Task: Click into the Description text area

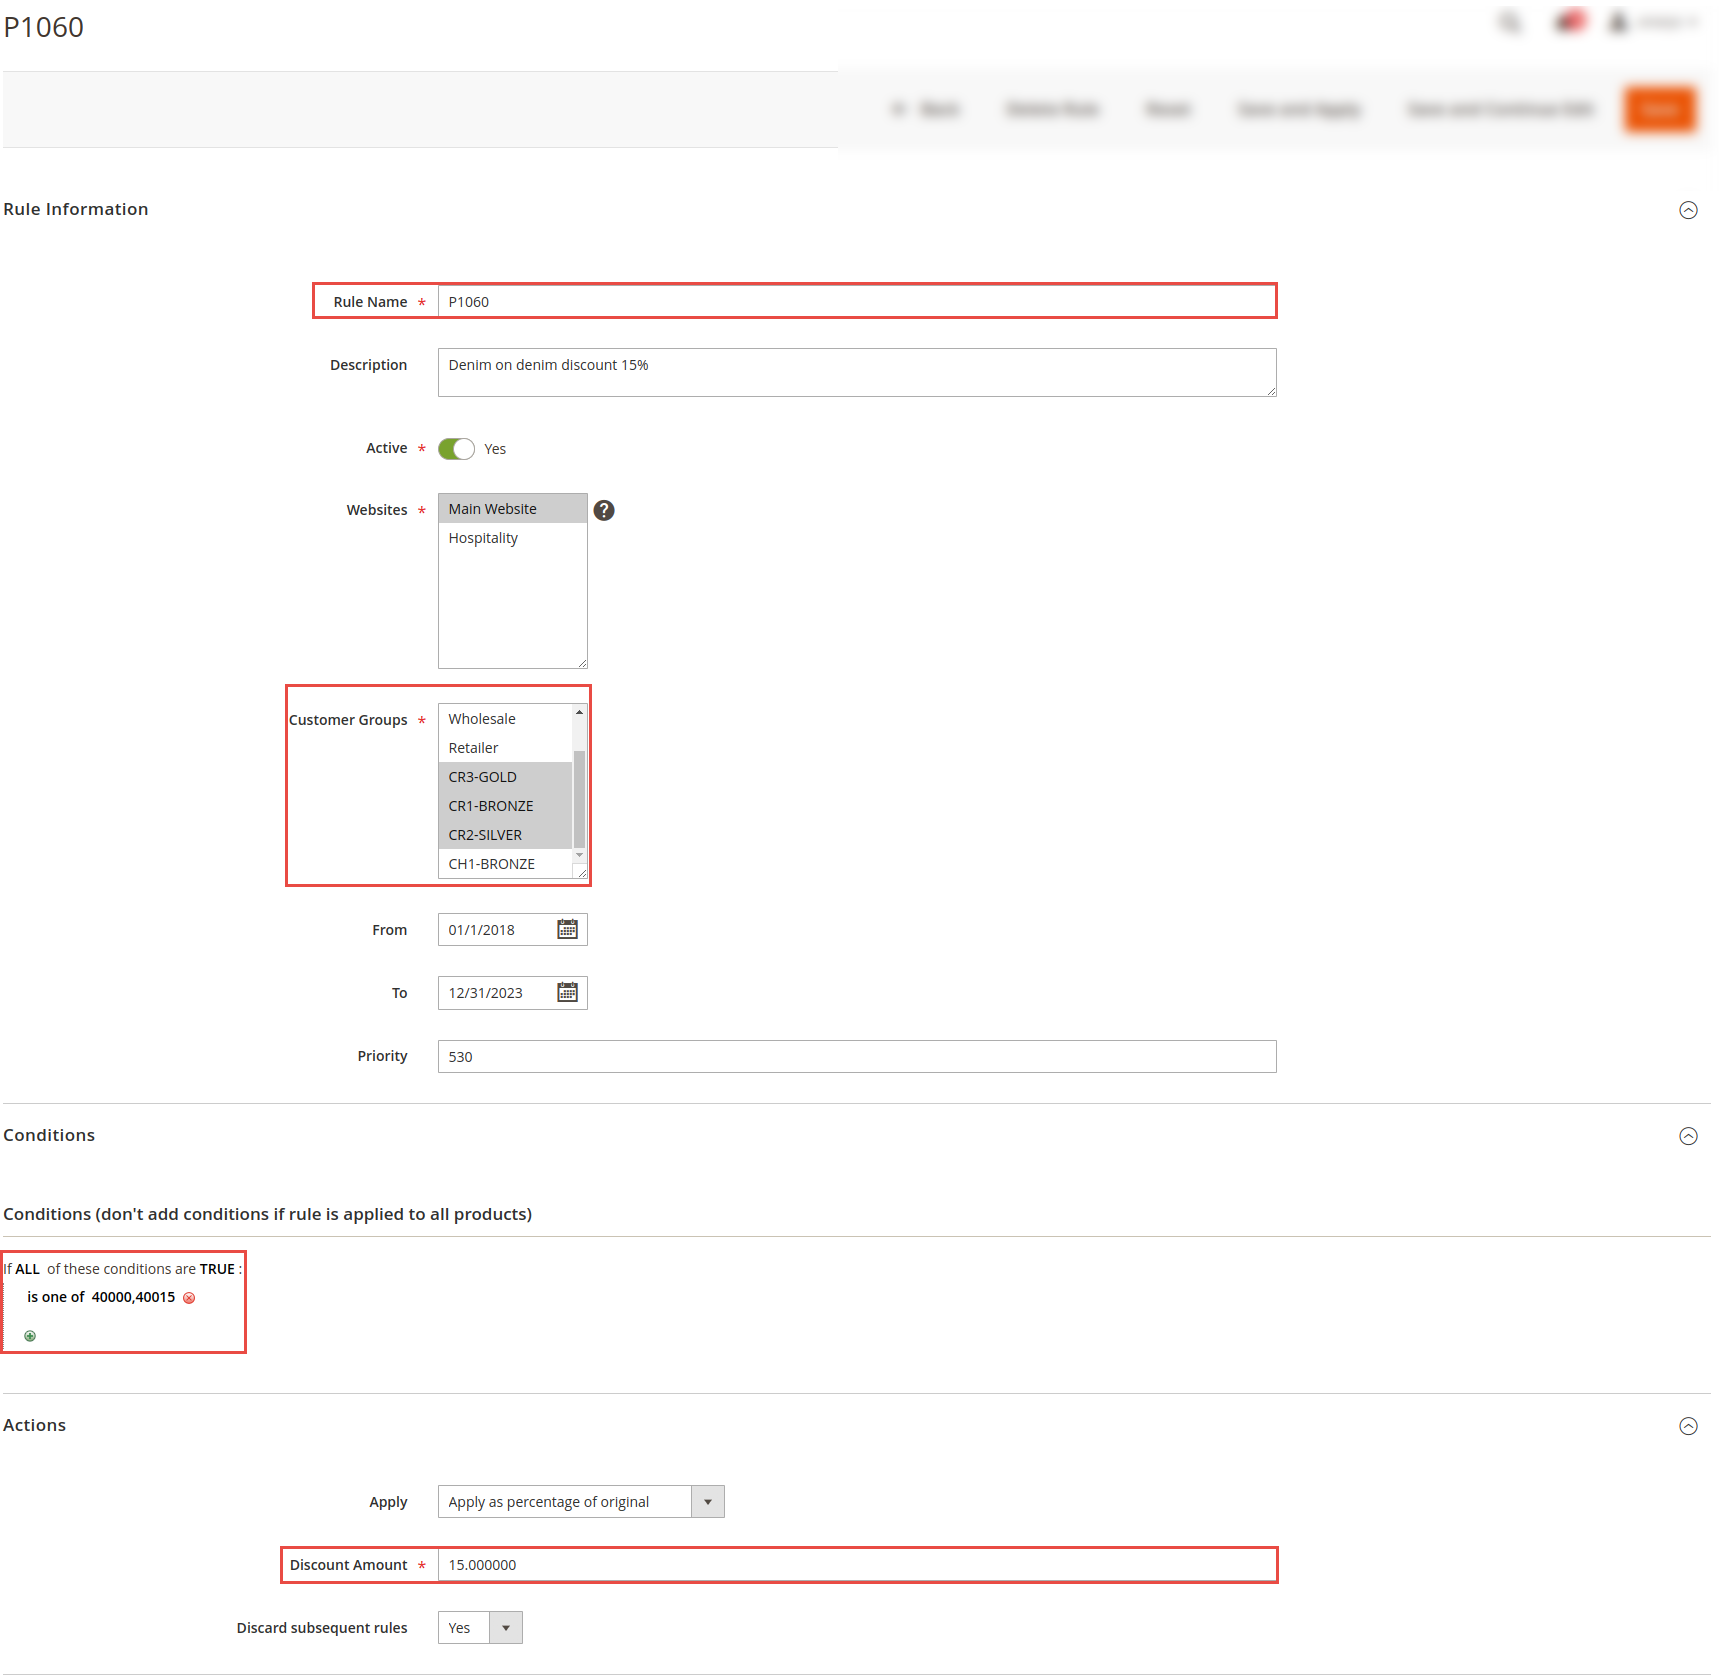Action: tap(857, 372)
